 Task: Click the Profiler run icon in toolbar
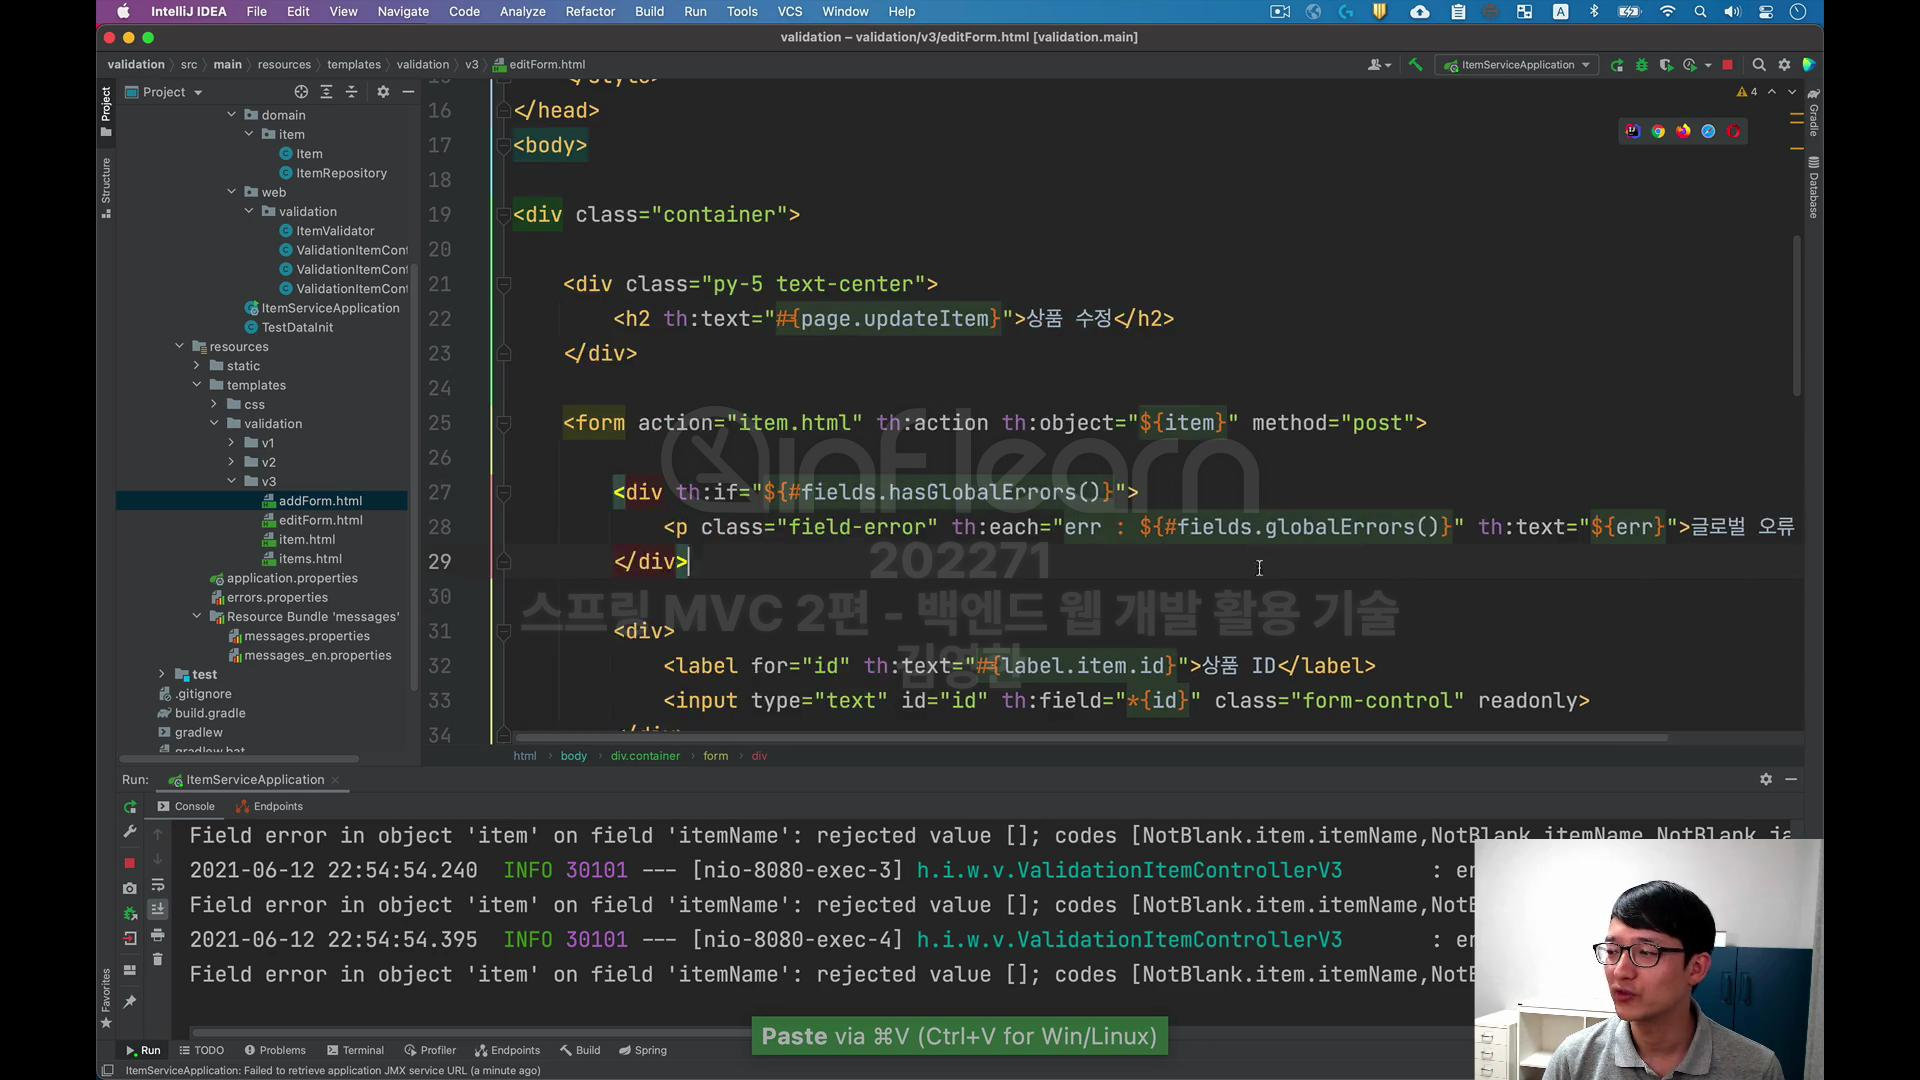coord(1690,65)
